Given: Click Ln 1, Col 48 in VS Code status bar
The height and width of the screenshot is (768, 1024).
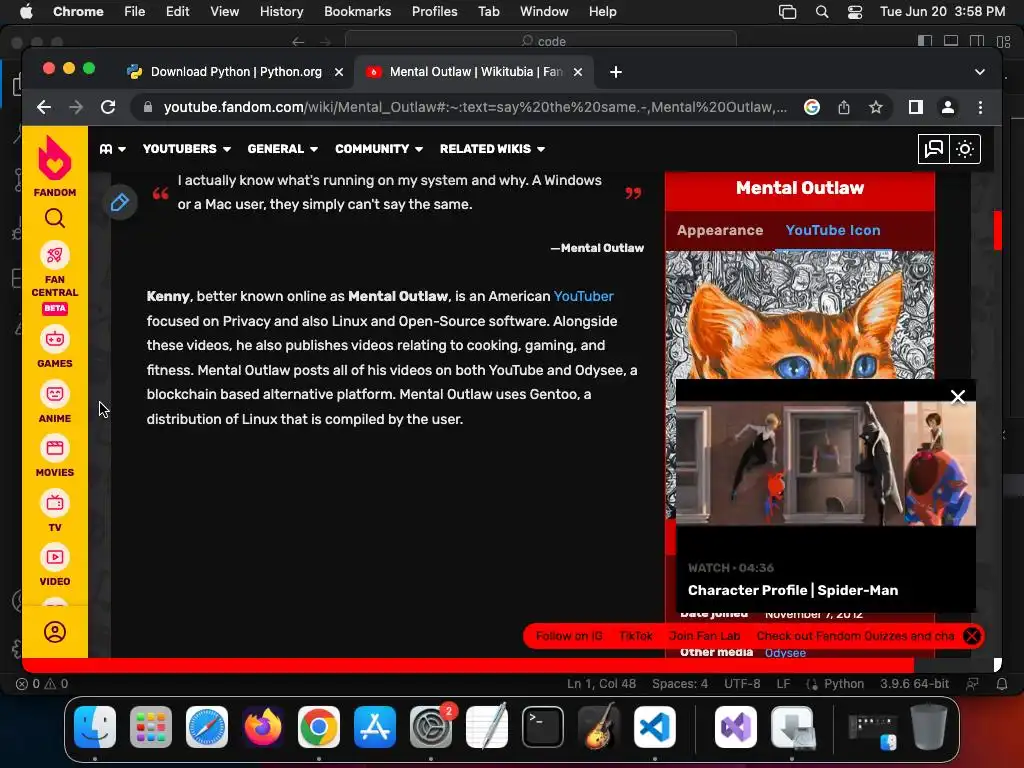Looking at the screenshot, I should point(601,684).
